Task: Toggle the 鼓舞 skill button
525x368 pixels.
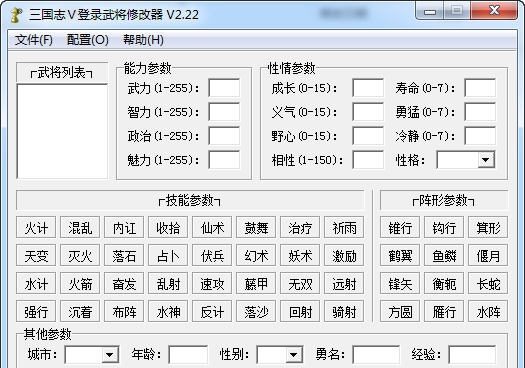Action: 256,228
